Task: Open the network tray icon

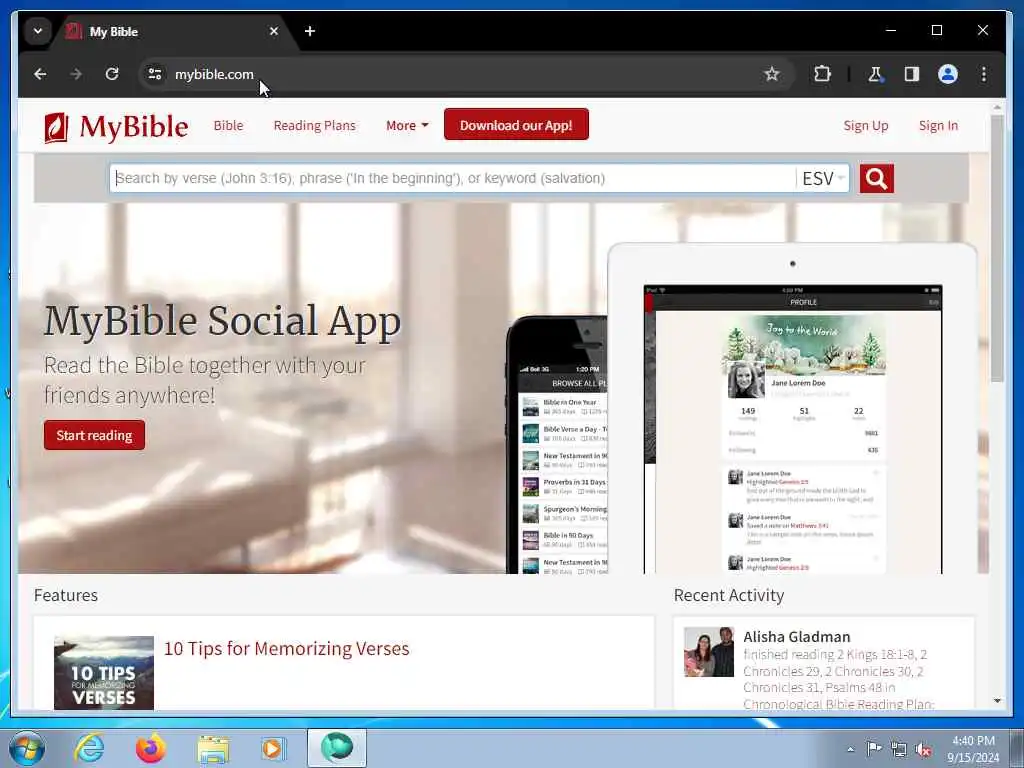Action: click(x=899, y=749)
